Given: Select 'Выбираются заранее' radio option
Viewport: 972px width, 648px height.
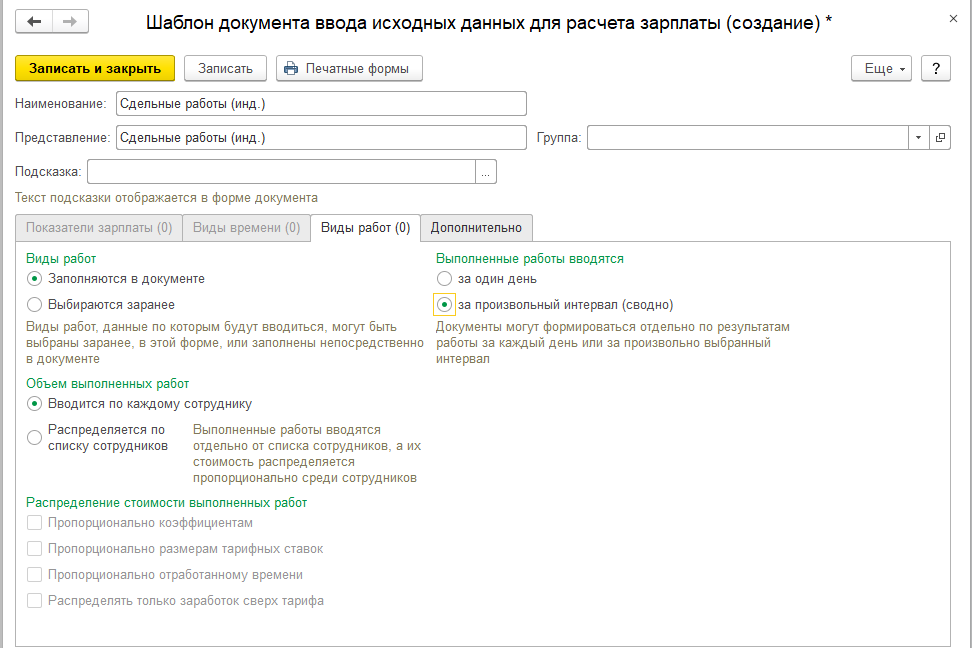Looking at the screenshot, I should [35, 304].
